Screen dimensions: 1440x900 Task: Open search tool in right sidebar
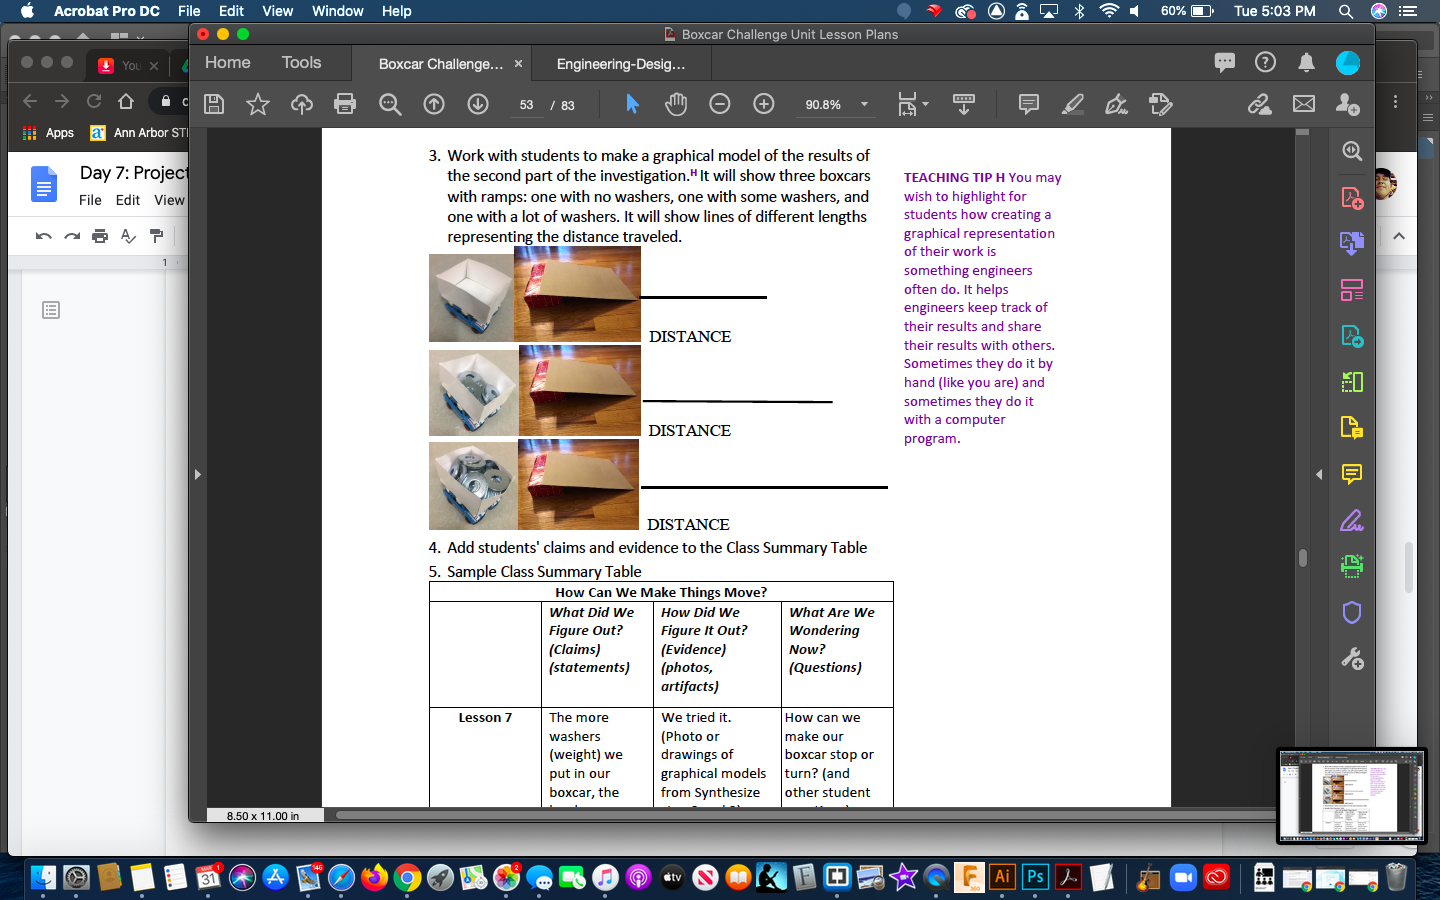pyautogui.click(x=1352, y=151)
